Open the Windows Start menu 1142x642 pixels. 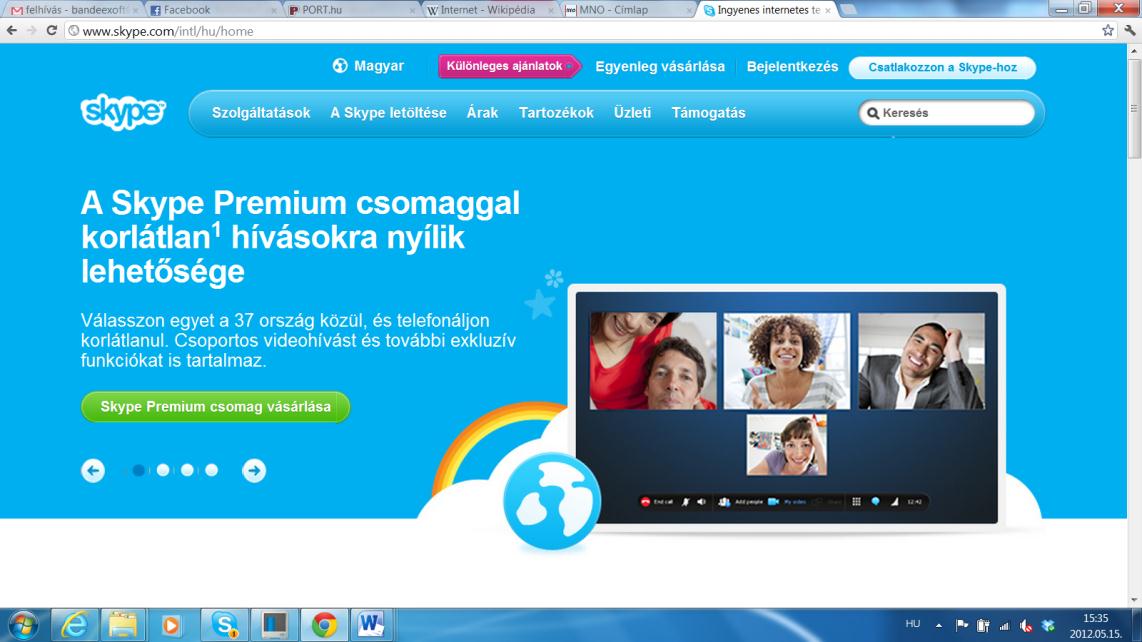point(23,625)
